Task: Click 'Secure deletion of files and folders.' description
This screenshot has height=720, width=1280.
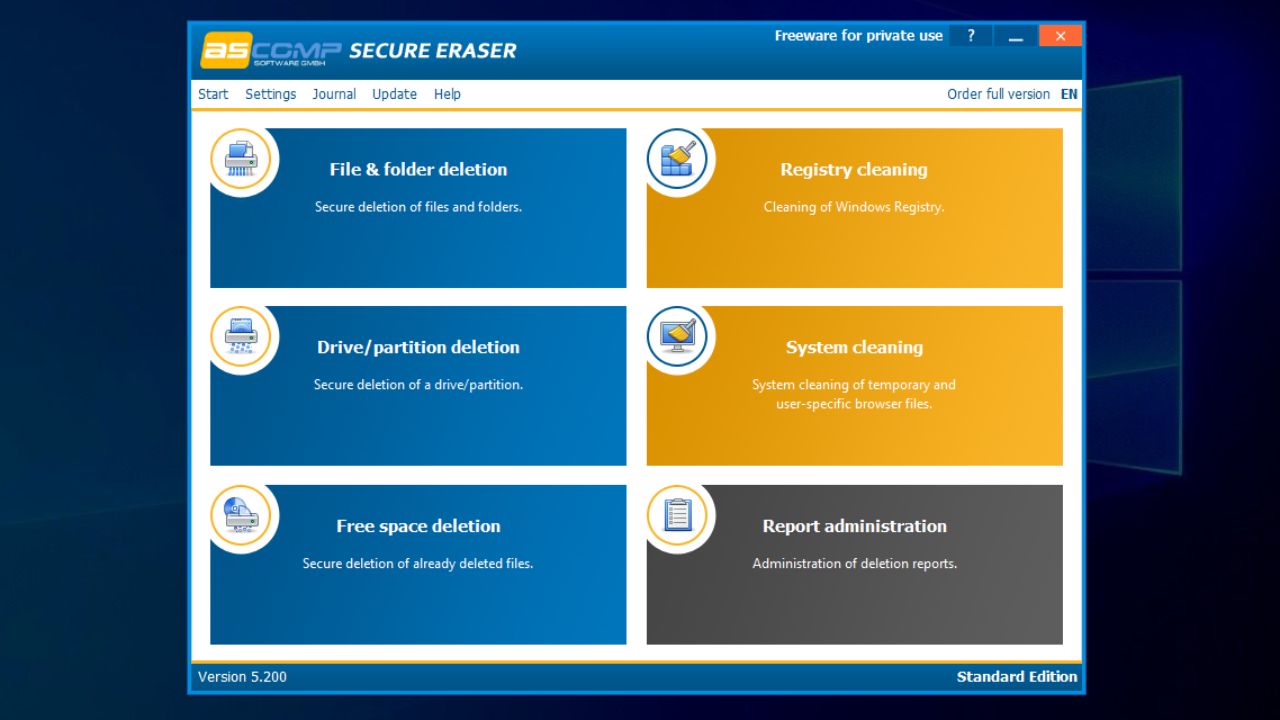Action: [x=418, y=207]
